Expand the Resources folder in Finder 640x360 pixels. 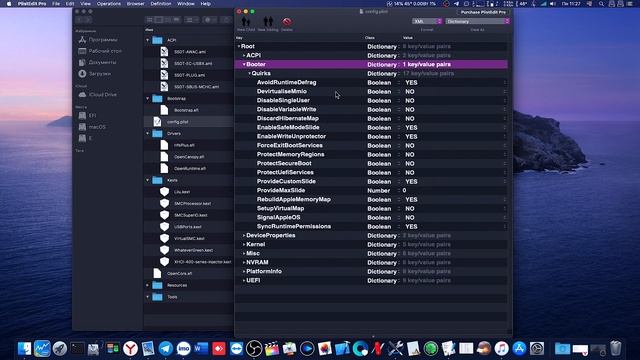pos(148,285)
